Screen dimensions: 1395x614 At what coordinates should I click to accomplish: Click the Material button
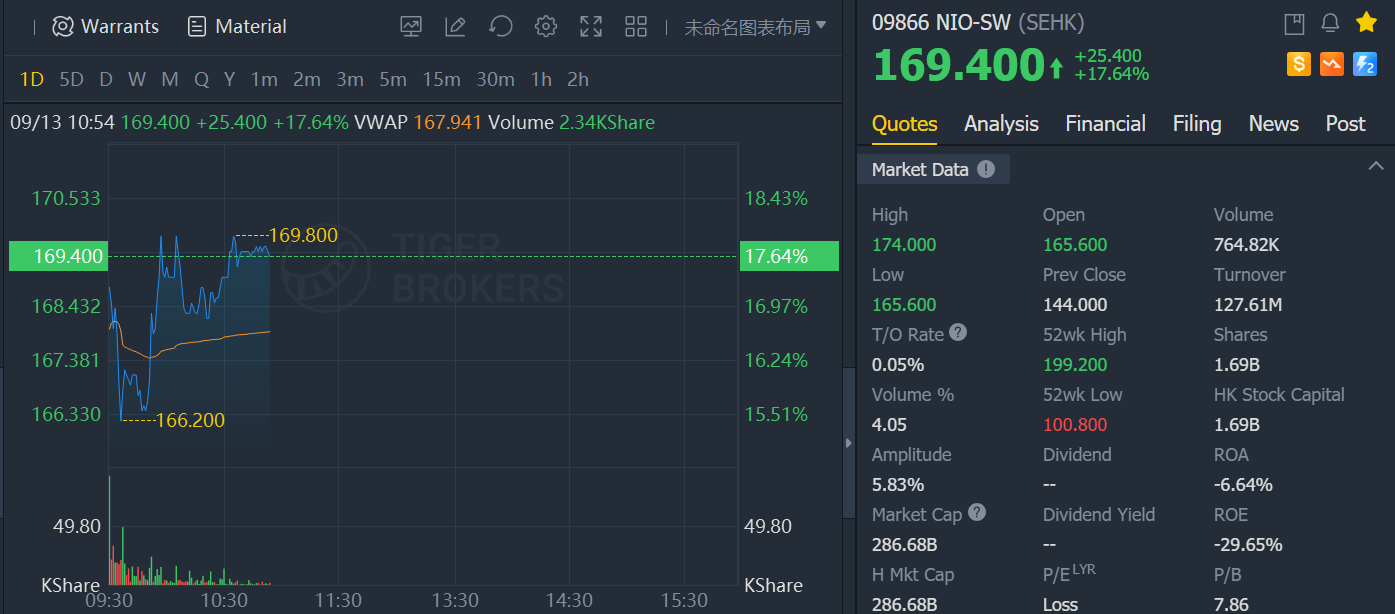(x=237, y=27)
